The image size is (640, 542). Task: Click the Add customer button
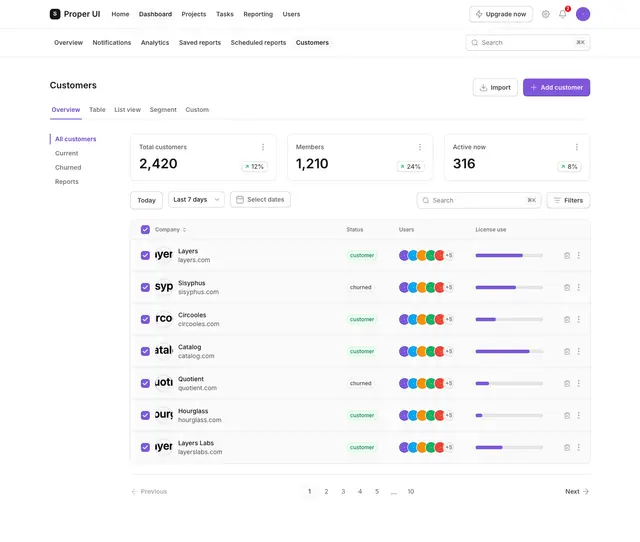(556, 87)
